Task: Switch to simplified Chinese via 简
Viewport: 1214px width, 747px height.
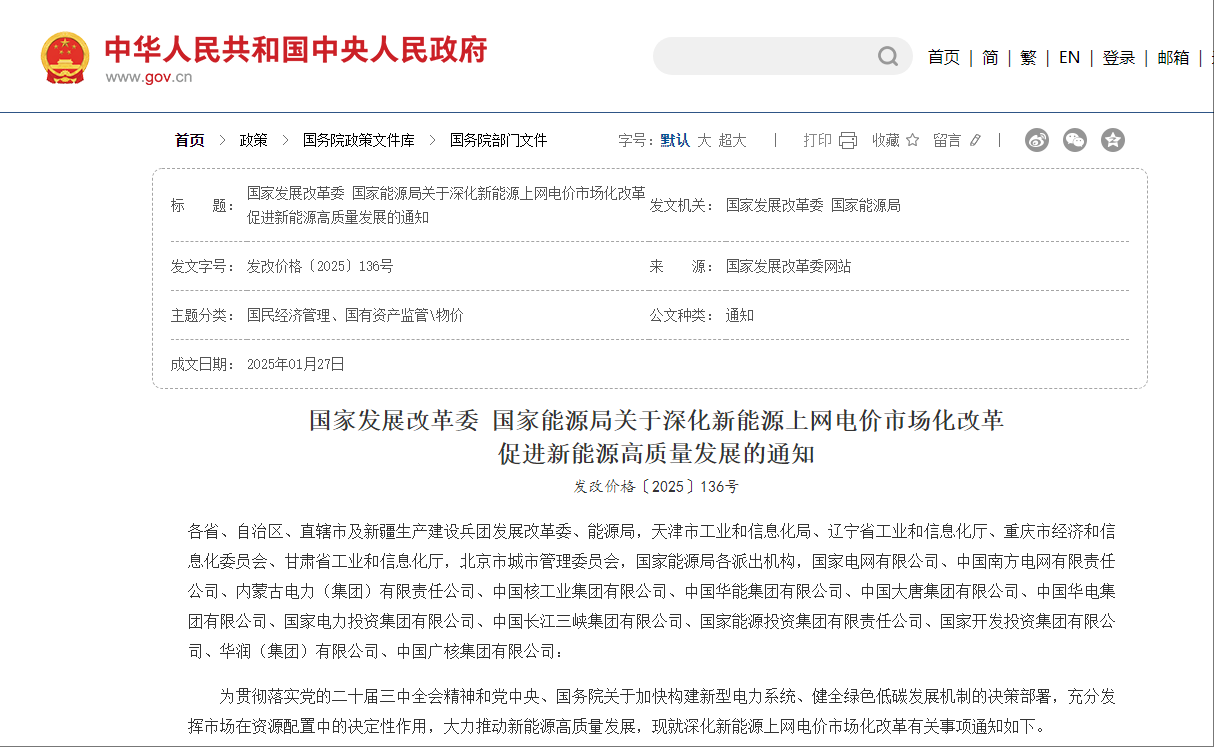Action: [x=988, y=57]
